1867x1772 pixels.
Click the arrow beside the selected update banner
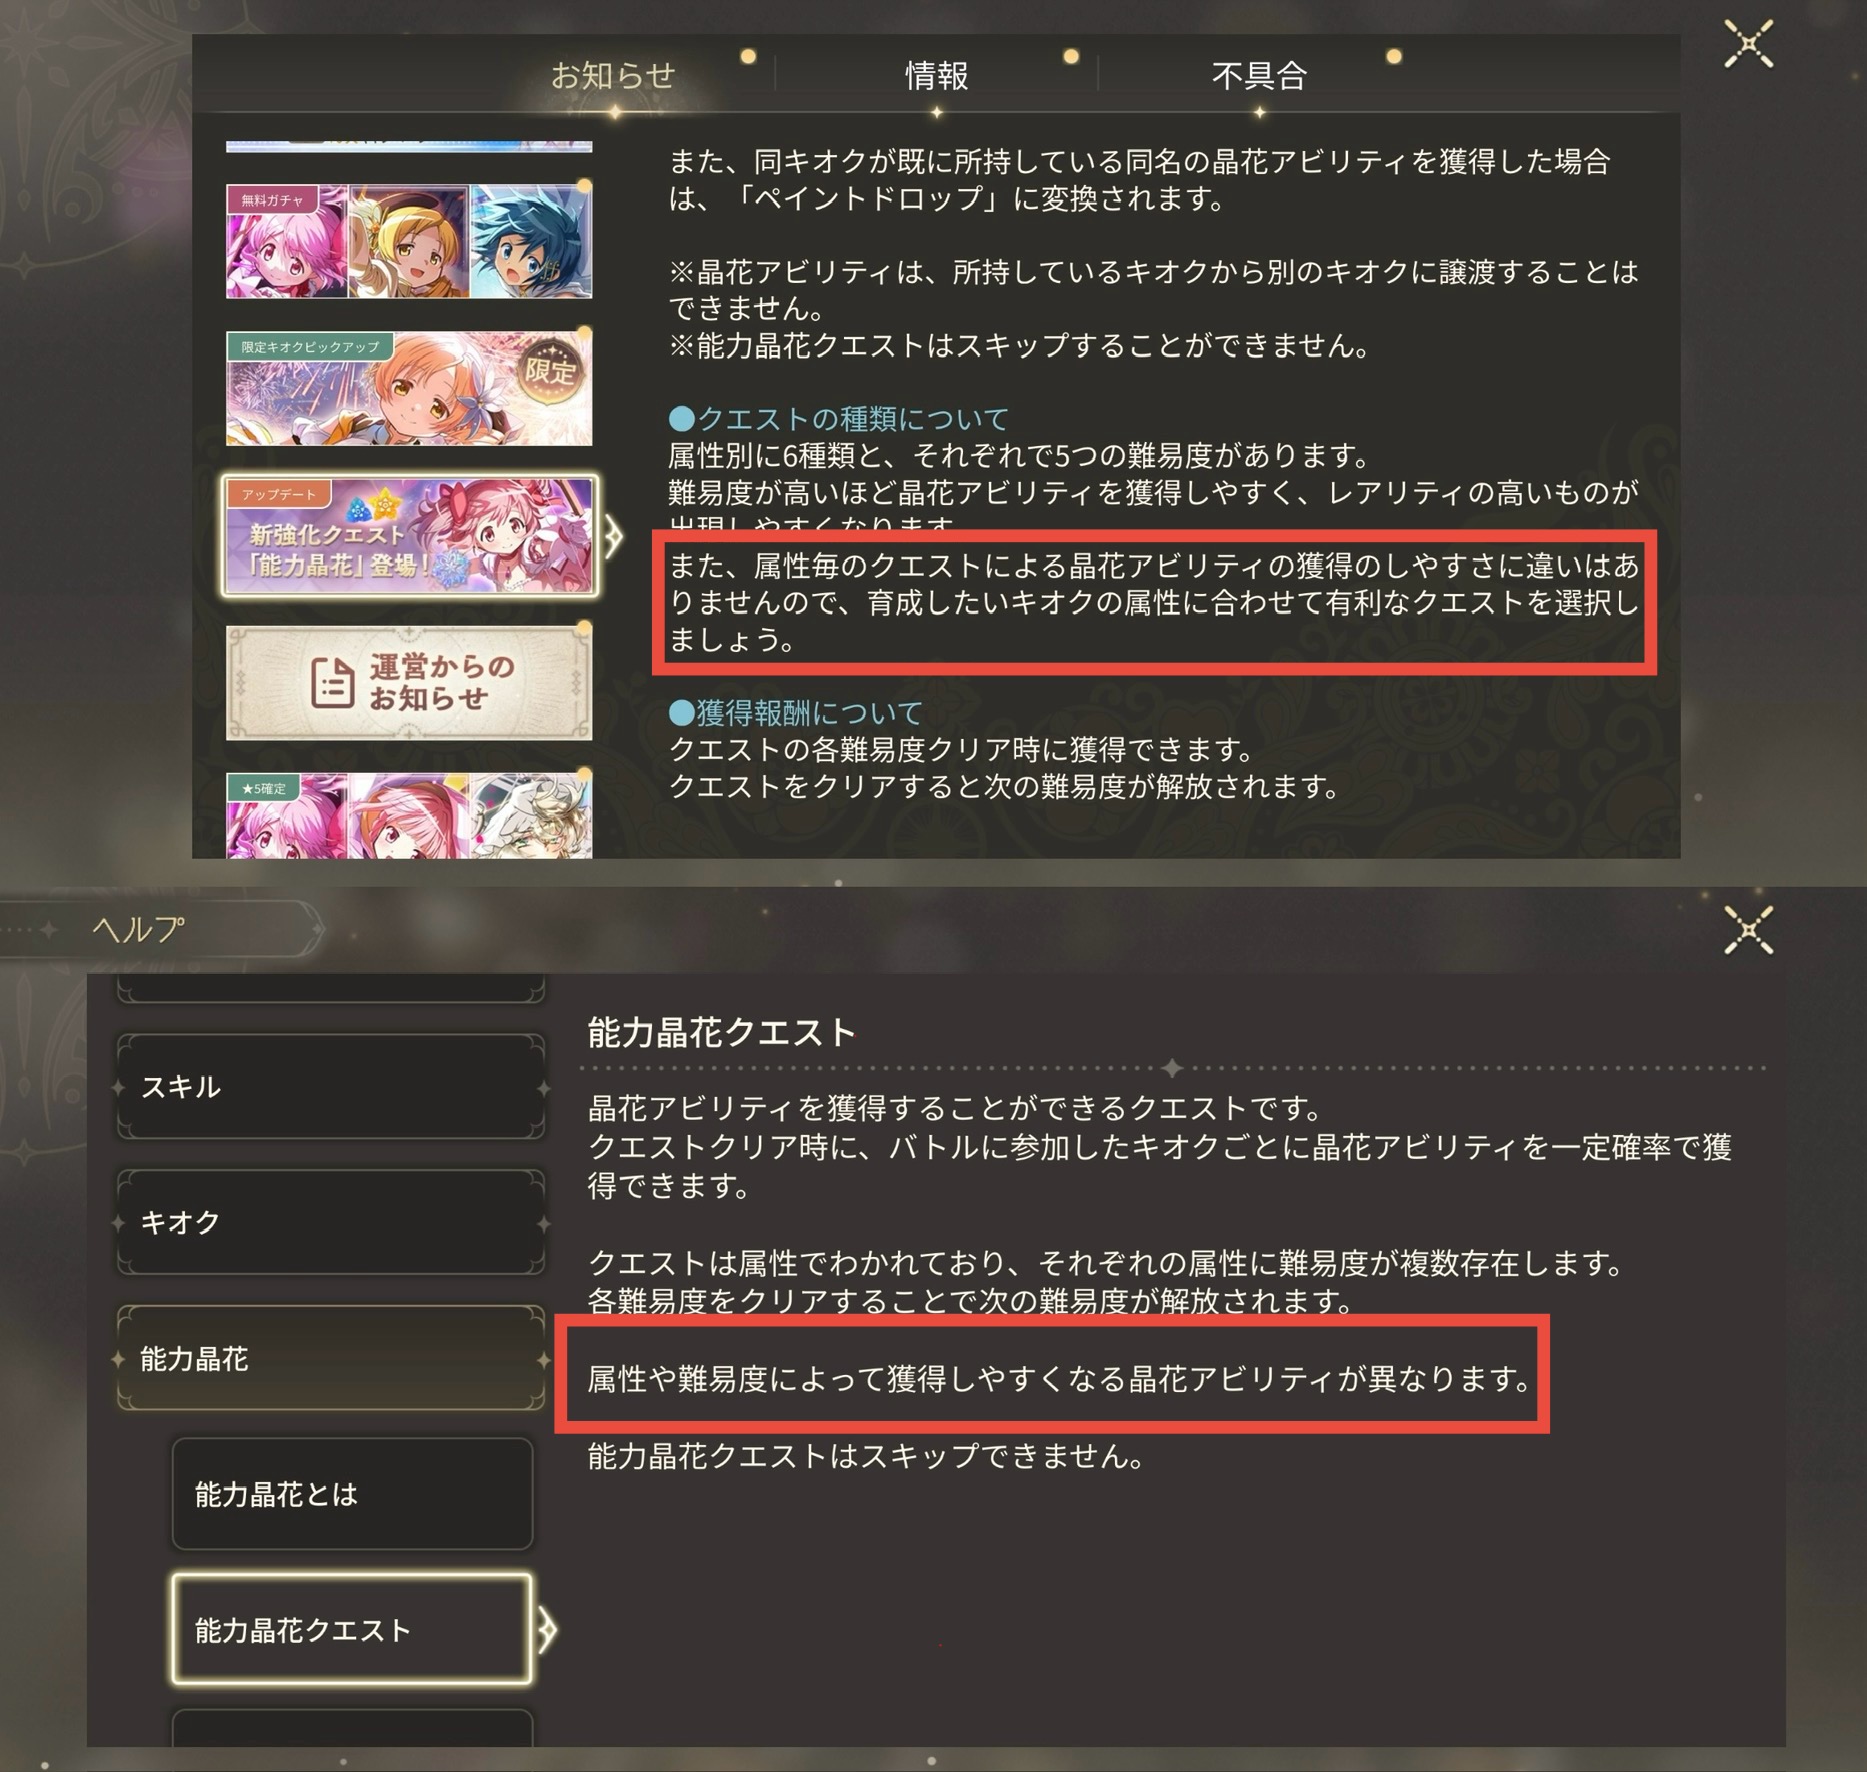[x=613, y=537]
